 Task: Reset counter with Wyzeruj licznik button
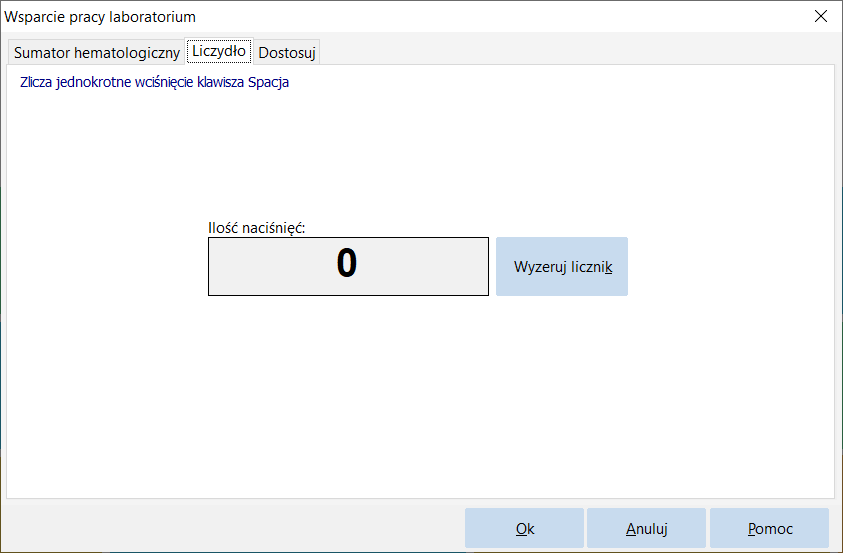click(x=562, y=267)
